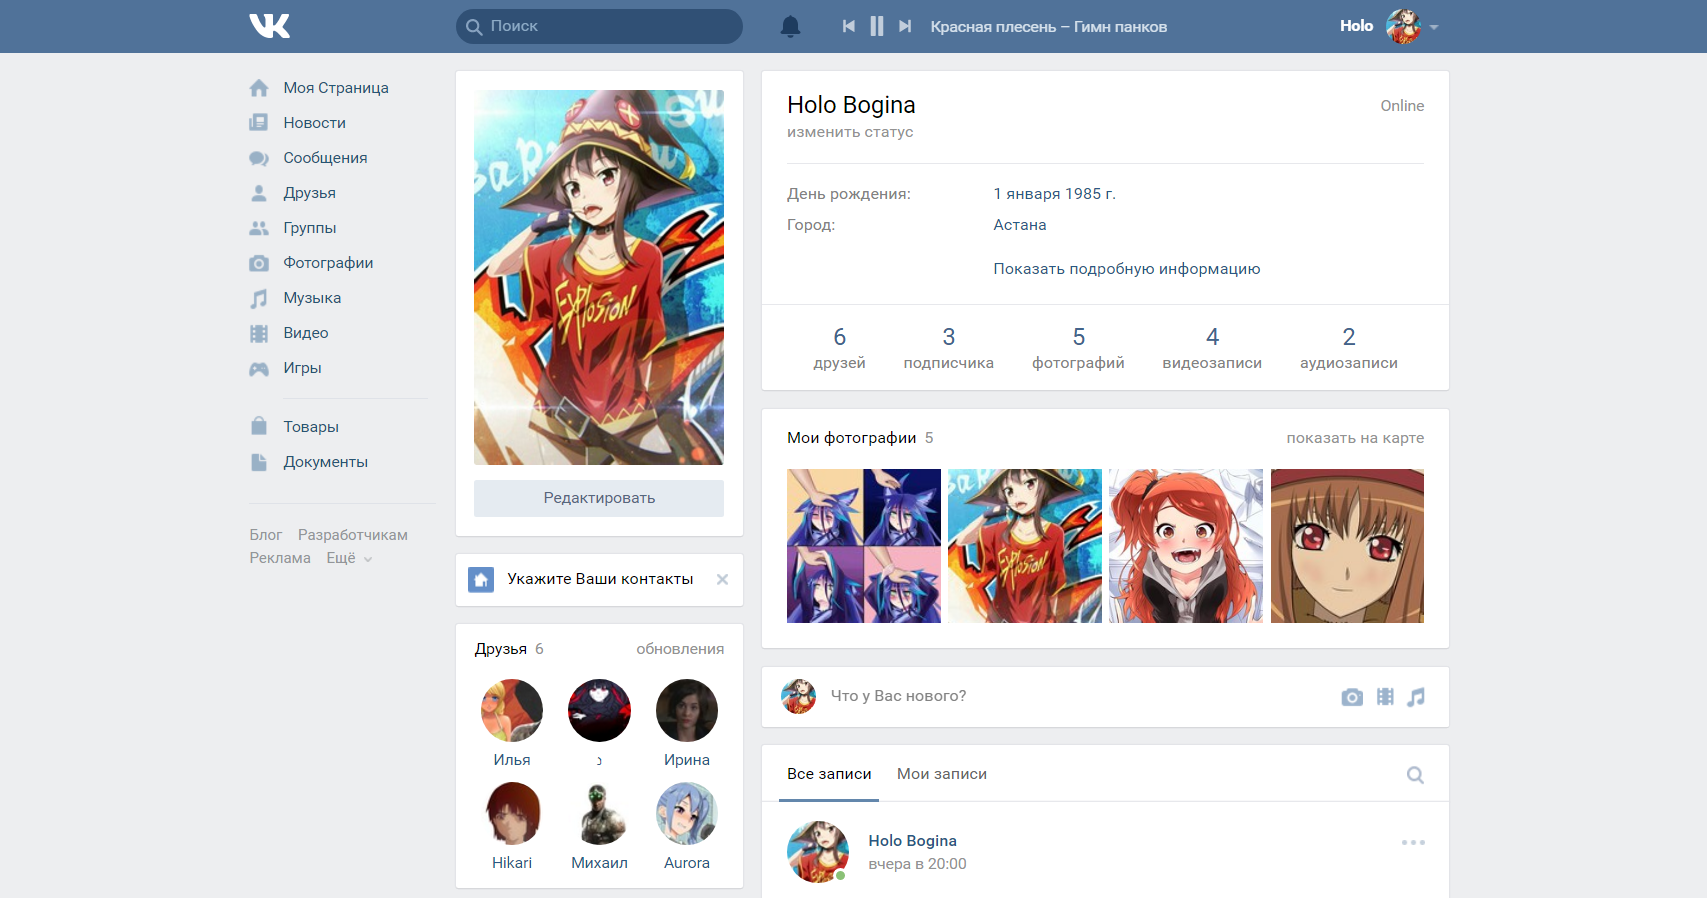This screenshot has height=898, width=1707.
Task: Click the изменить статус link
Action: coord(850,132)
